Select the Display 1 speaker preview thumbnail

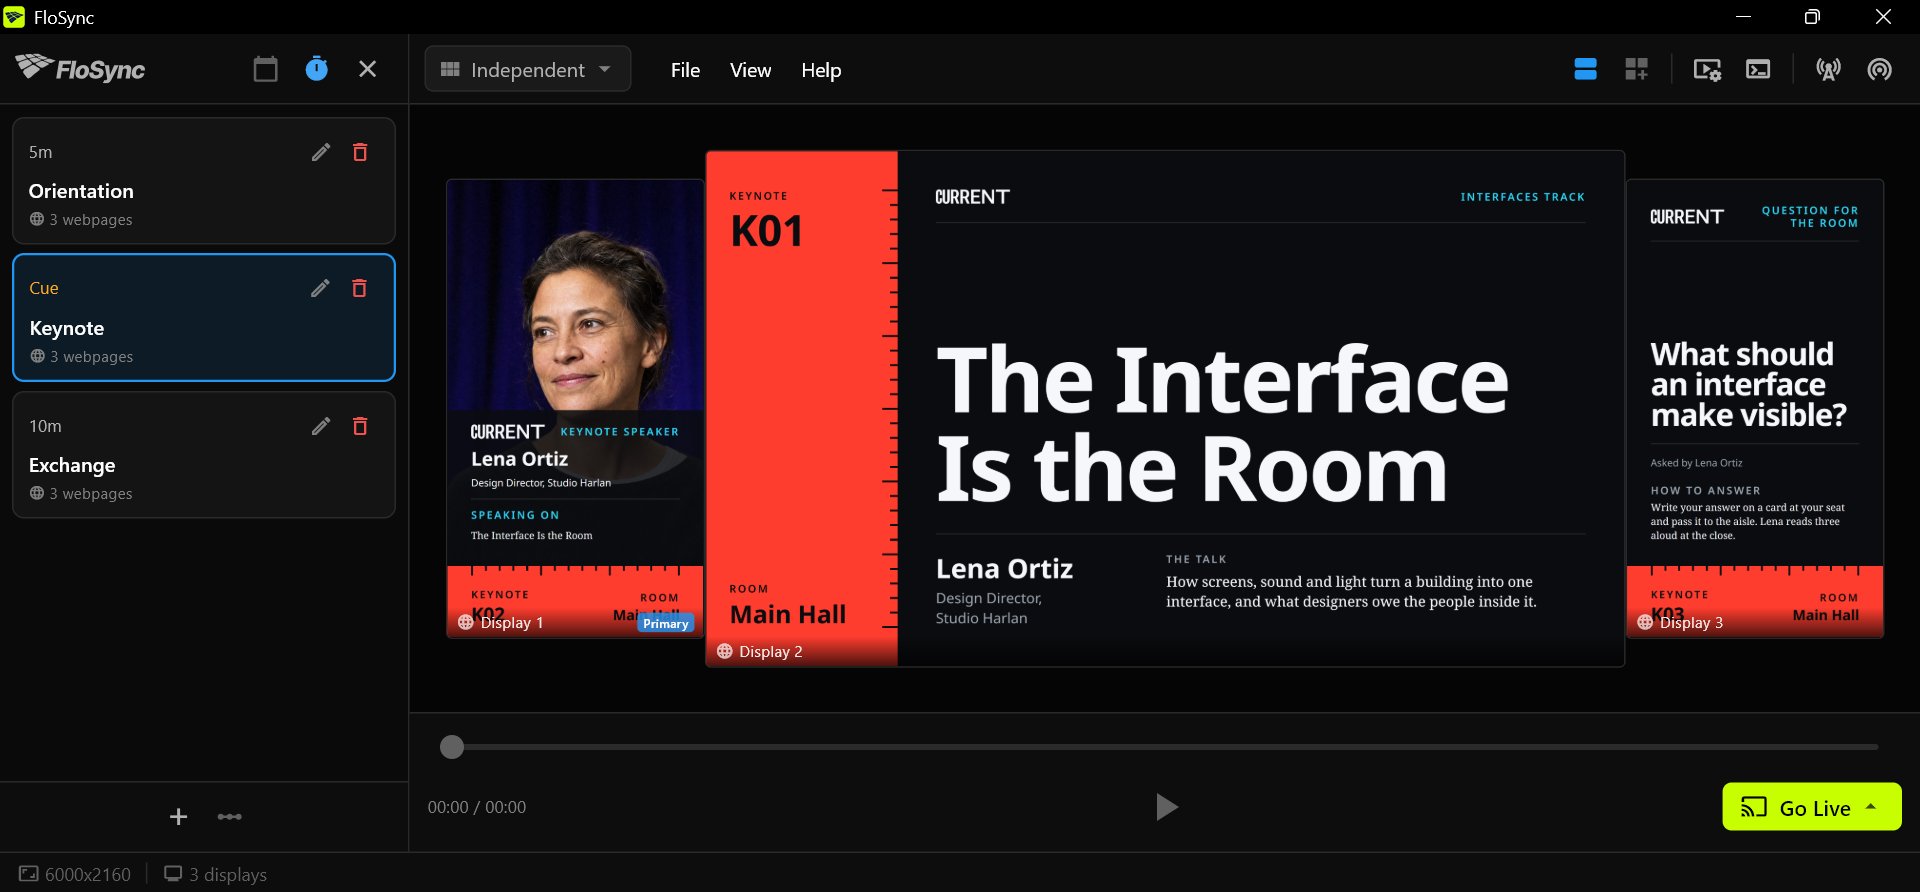(575, 408)
